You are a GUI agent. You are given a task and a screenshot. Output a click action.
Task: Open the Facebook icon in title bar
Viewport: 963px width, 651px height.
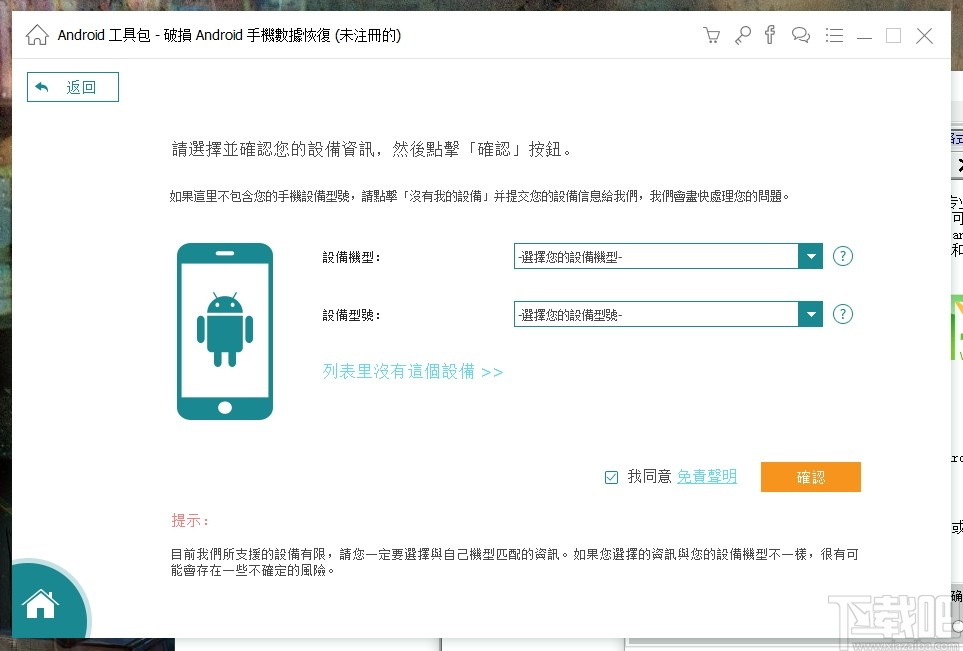click(770, 34)
